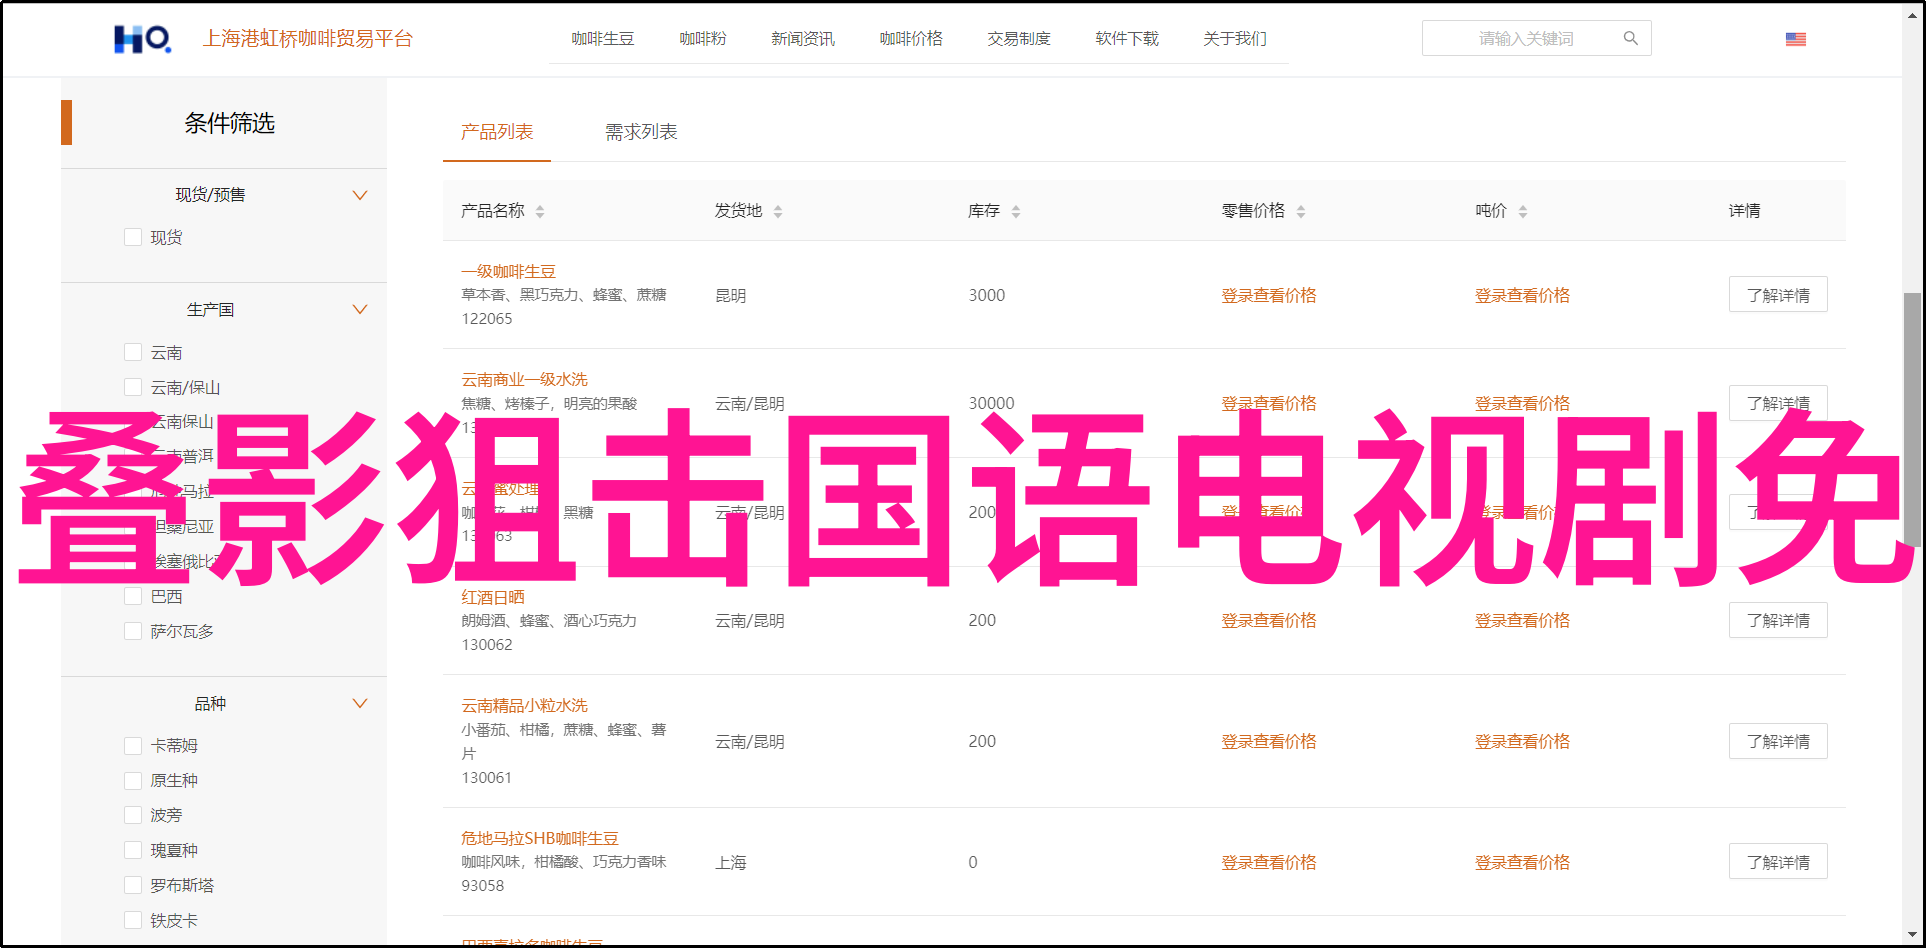Sort by 产品名称 column arrows
Screen dimensions: 1927x950
pyautogui.click(x=539, y=211)
